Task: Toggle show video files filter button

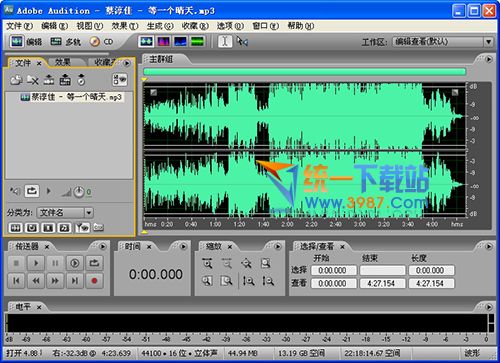Action: point(48,228)
